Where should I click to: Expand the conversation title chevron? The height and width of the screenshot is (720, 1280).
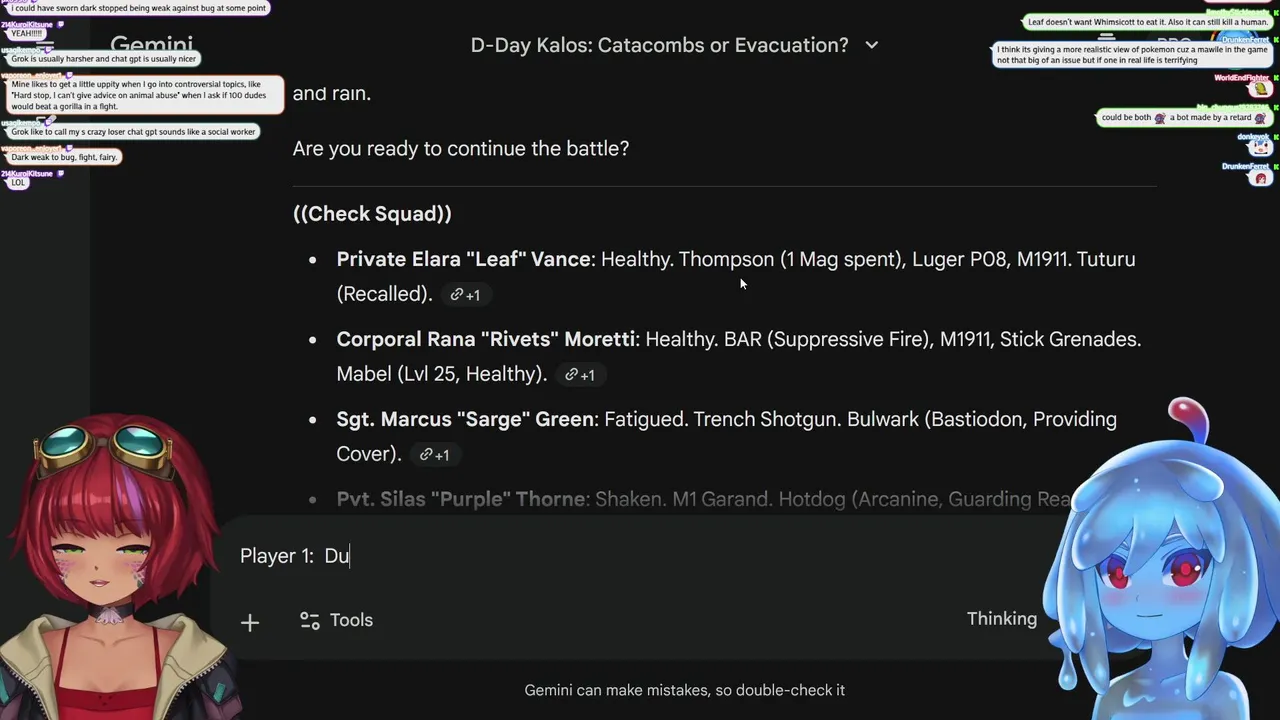coord(871,45)
